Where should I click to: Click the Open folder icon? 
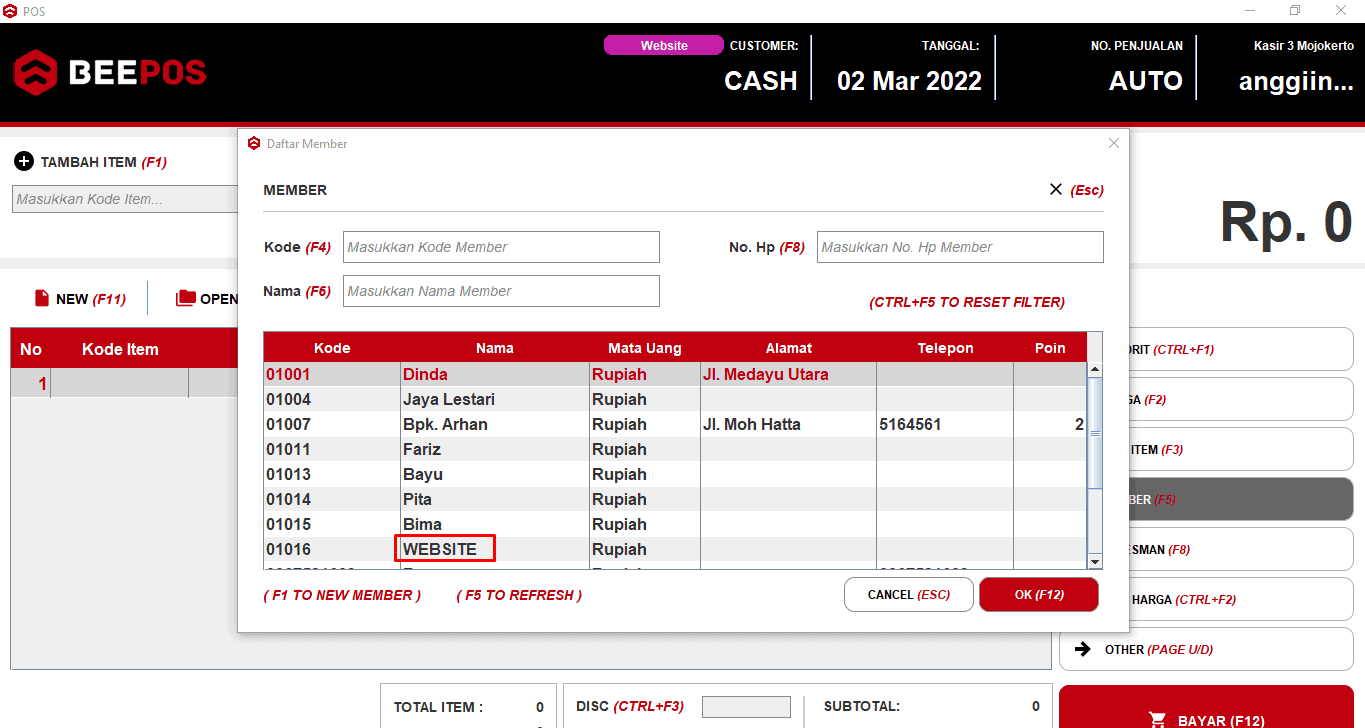[186, 298]
